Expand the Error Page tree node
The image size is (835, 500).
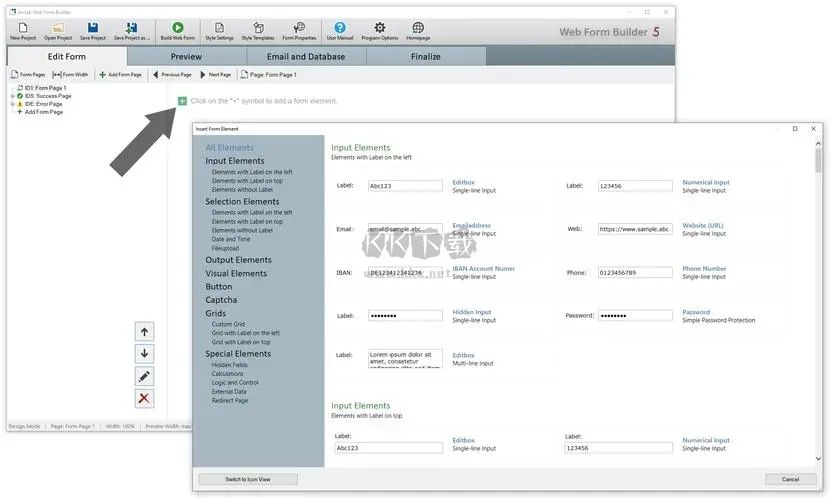[12, 104]
